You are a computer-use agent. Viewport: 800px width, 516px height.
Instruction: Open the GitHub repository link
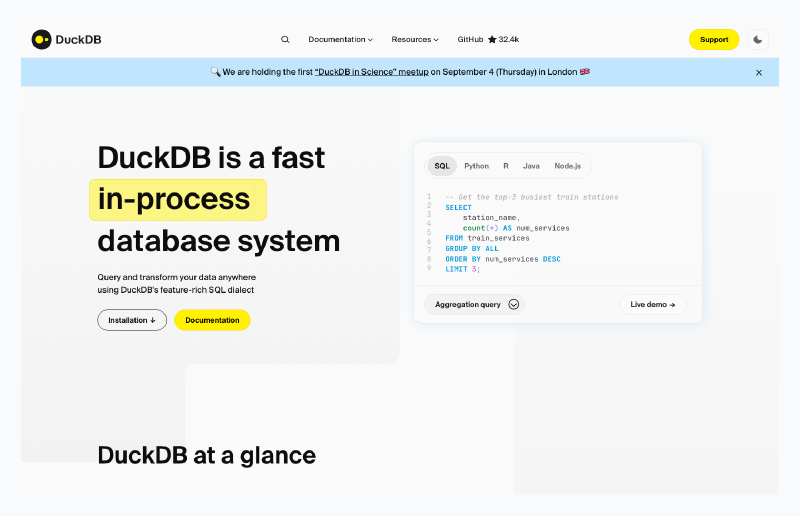coord(470,40)
